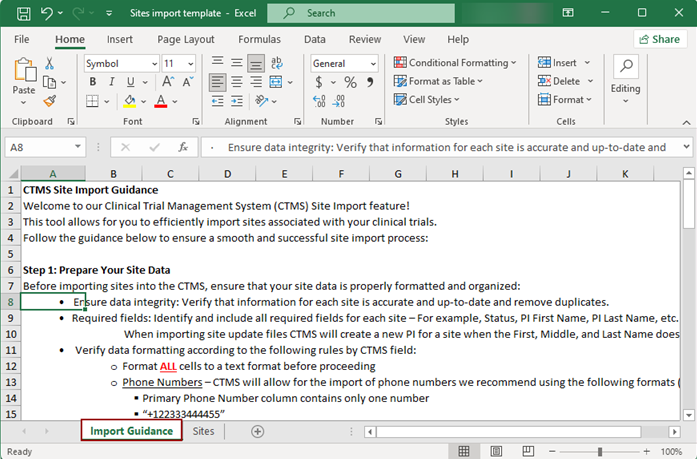Screen dimensions: 697x459
Task: Apply percent style to the cell
Action: click(x=349, y=82)
